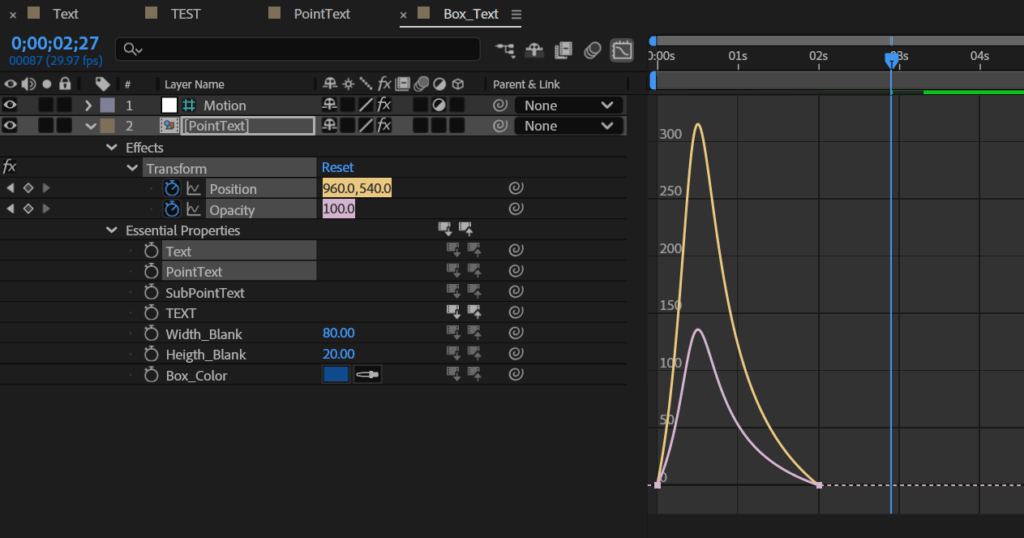Collapse the Effects group
The width and height of the screenshot is (1024, 538).
(112, 148)
